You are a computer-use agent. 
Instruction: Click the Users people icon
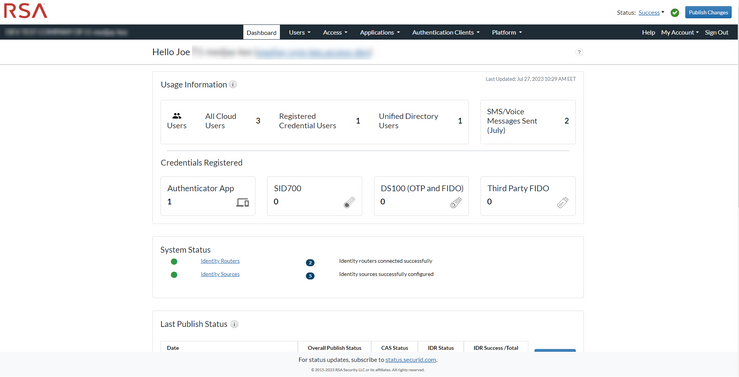pyautogui.click(x=177, y=115)
